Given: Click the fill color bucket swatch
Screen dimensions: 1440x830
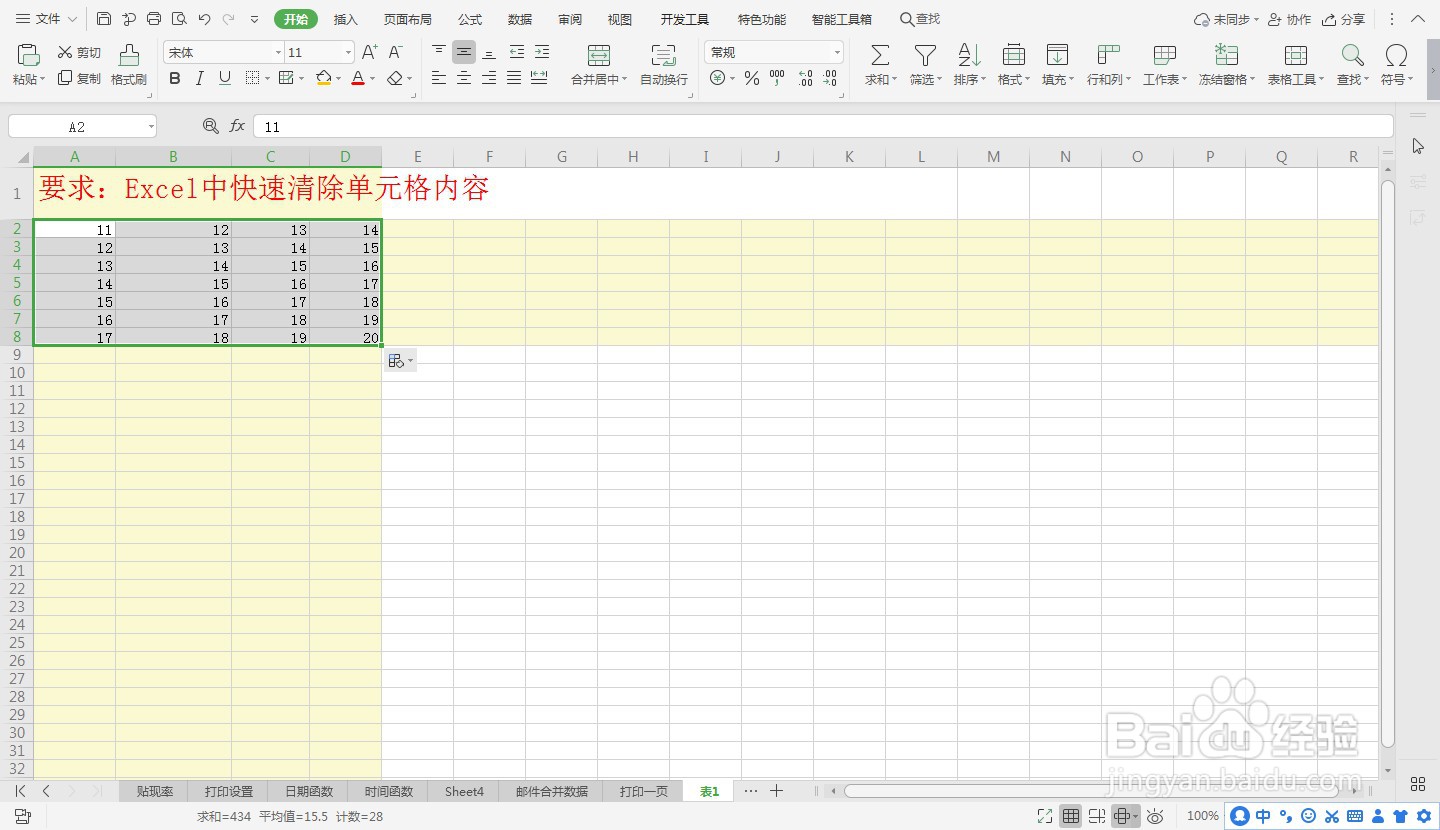Looking at the screenshot, I should point(323,78).
